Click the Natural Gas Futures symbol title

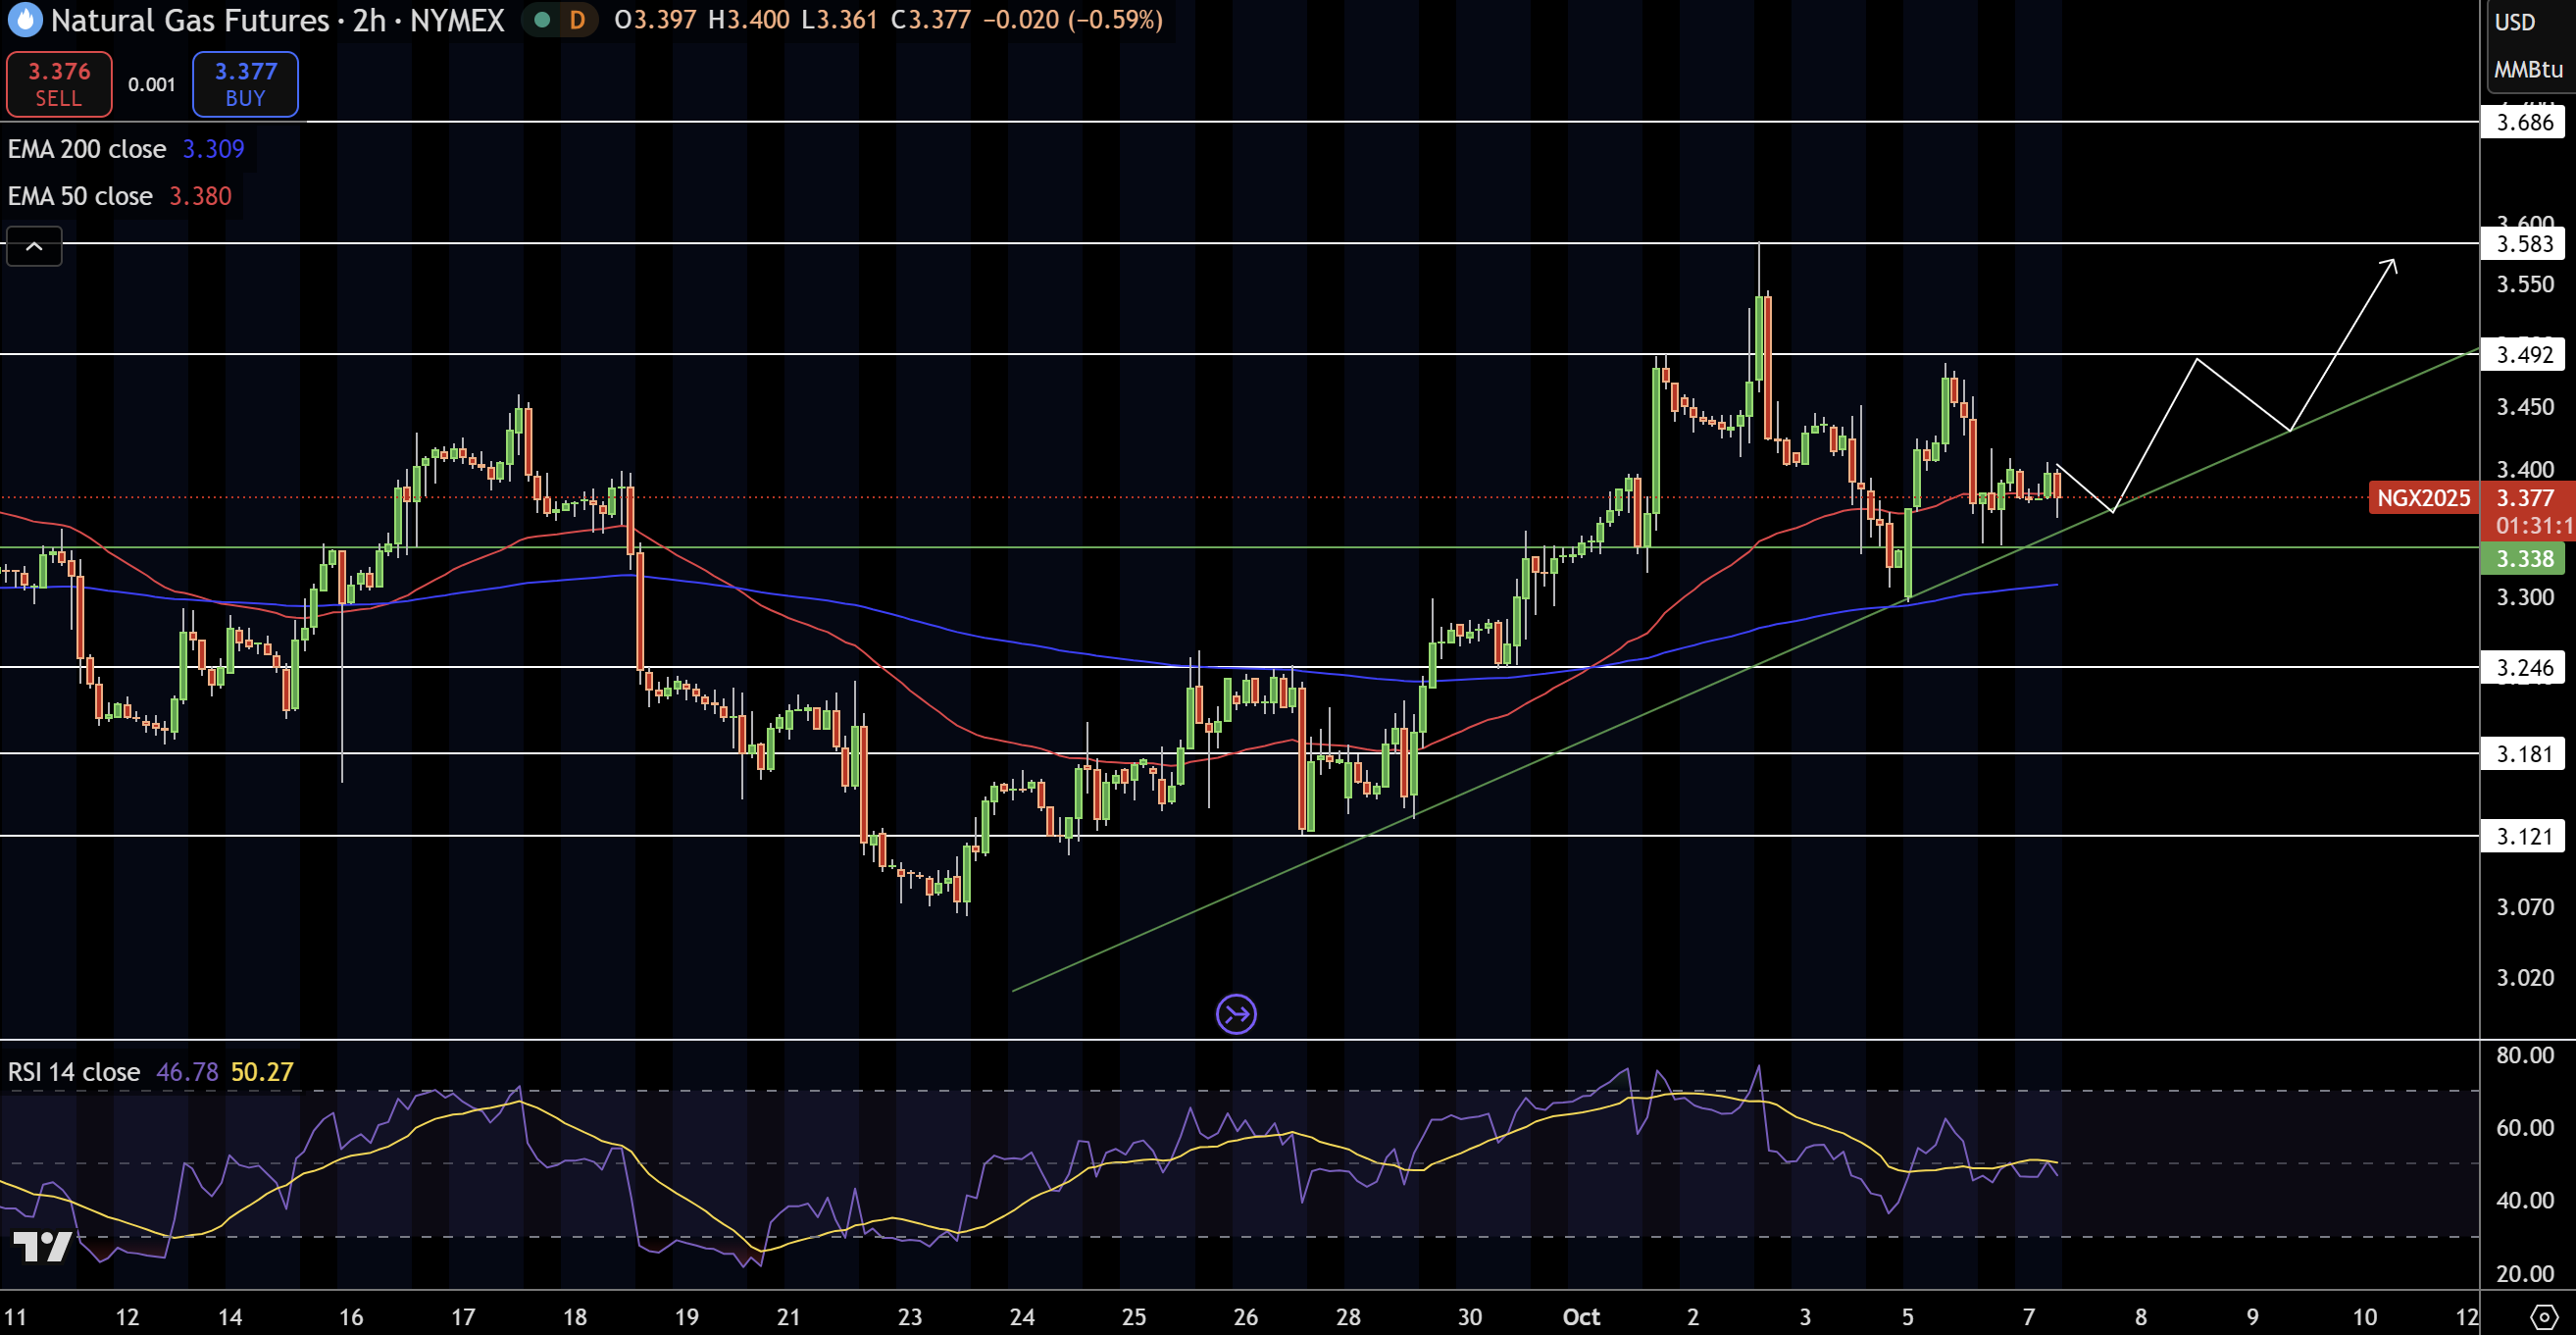pyautogui.click(x=190, y=20)
